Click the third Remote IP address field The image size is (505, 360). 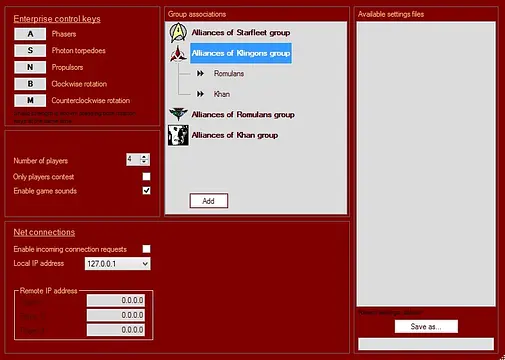click(116, 330)
